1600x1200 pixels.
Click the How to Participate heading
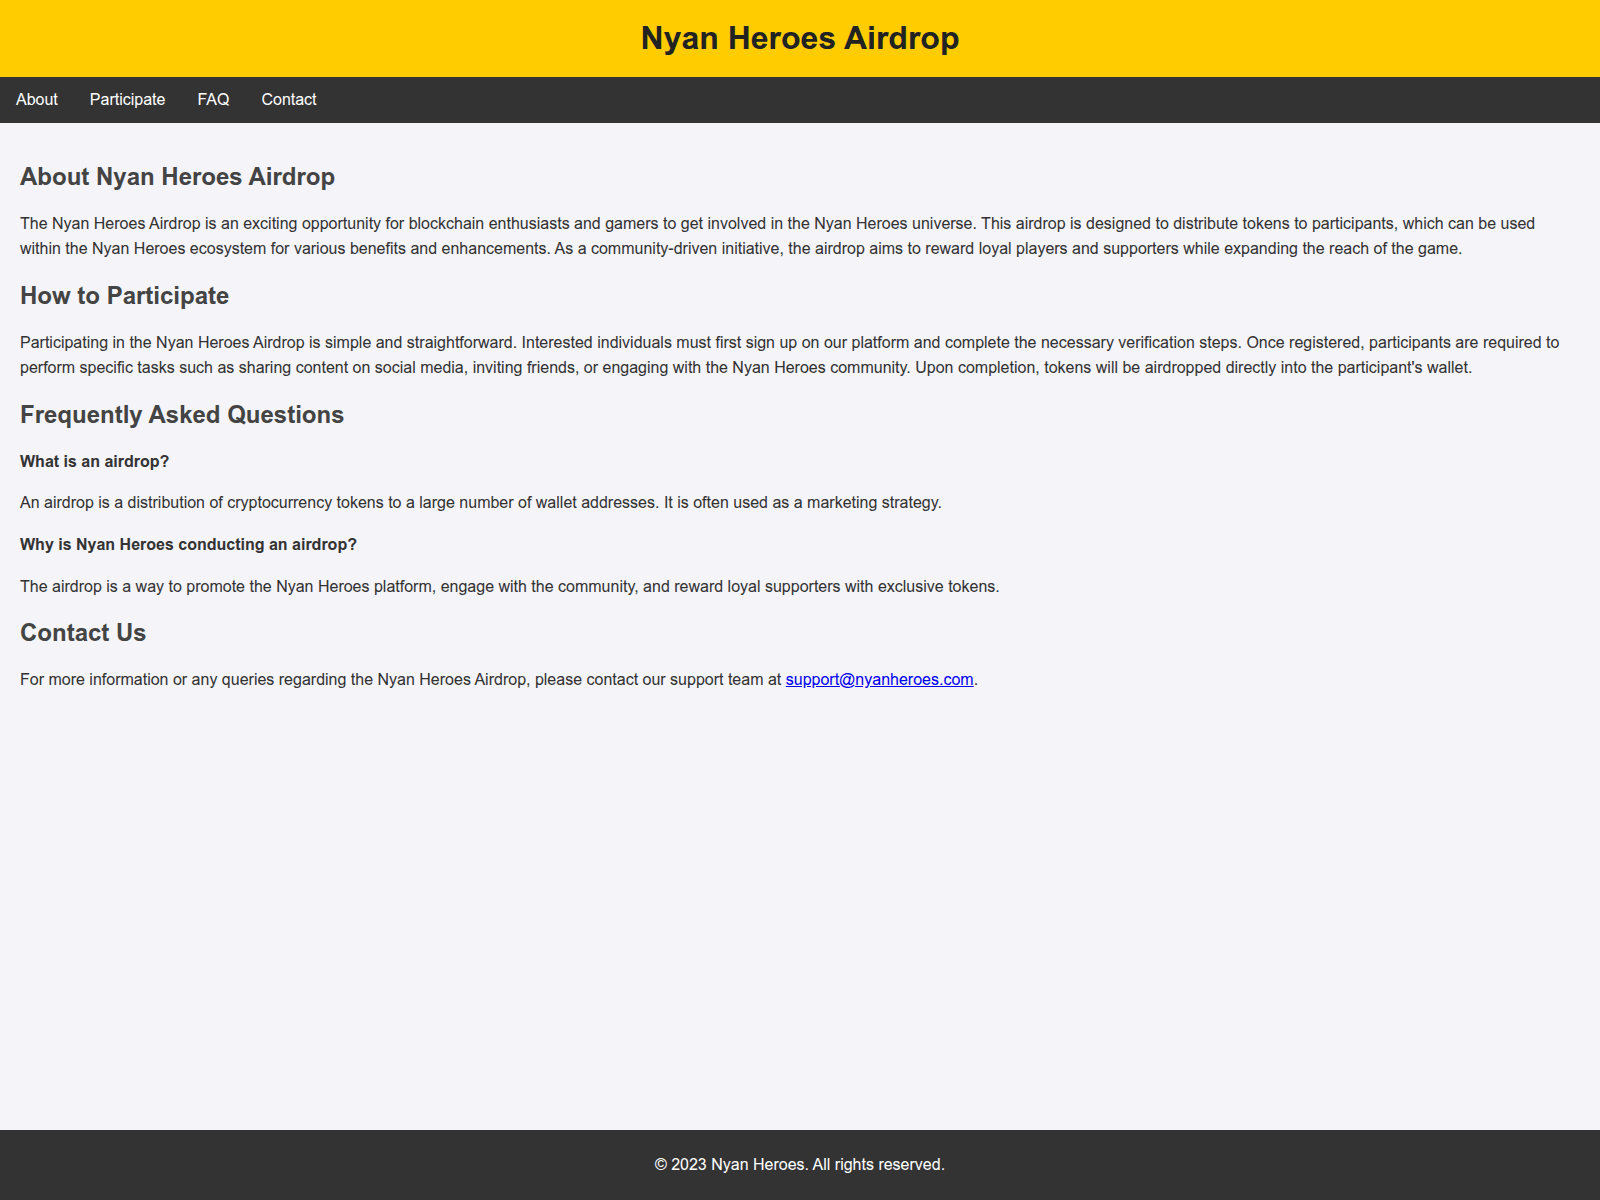[124, 295]
